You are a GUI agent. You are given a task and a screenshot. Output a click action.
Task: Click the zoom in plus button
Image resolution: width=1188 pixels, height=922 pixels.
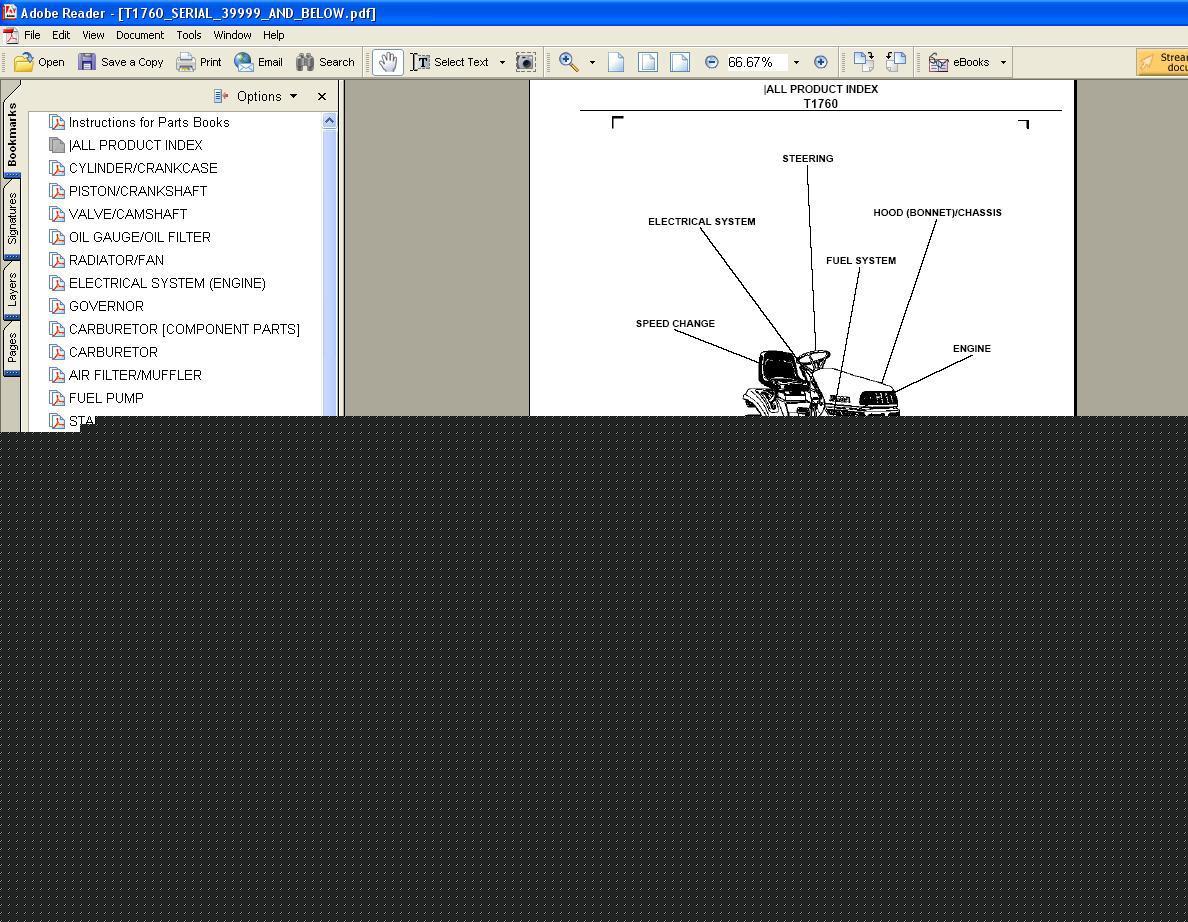point(821,62)
